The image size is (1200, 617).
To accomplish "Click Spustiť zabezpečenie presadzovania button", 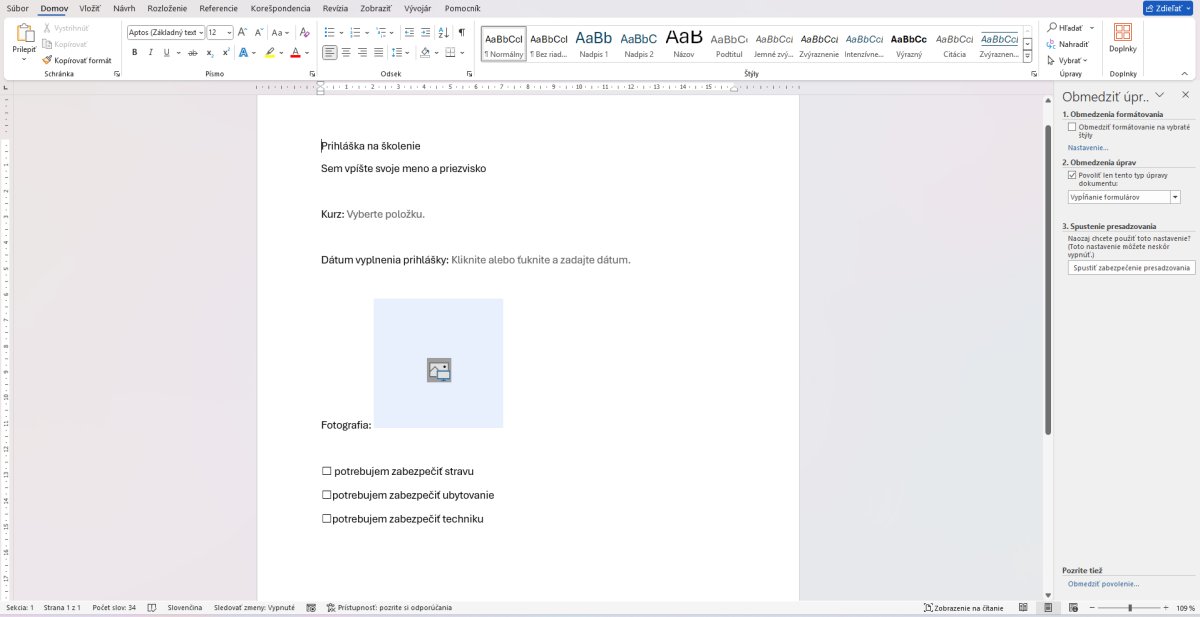I will [x=1131, y=268].
